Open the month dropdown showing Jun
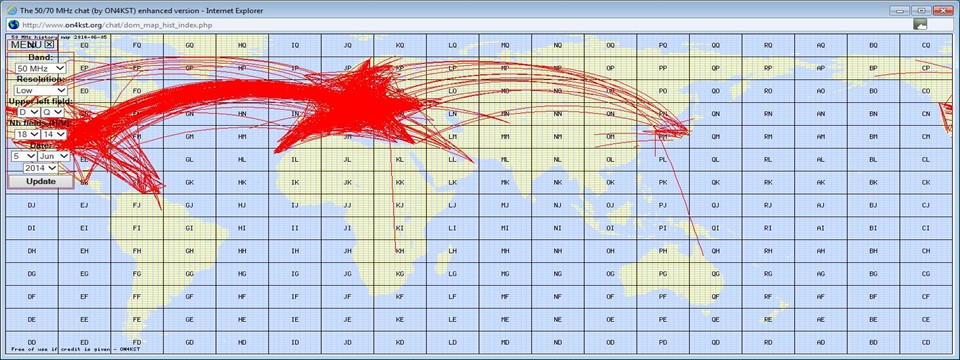The width and height of the screenshot is (960, 360). (x=54, y=156)
